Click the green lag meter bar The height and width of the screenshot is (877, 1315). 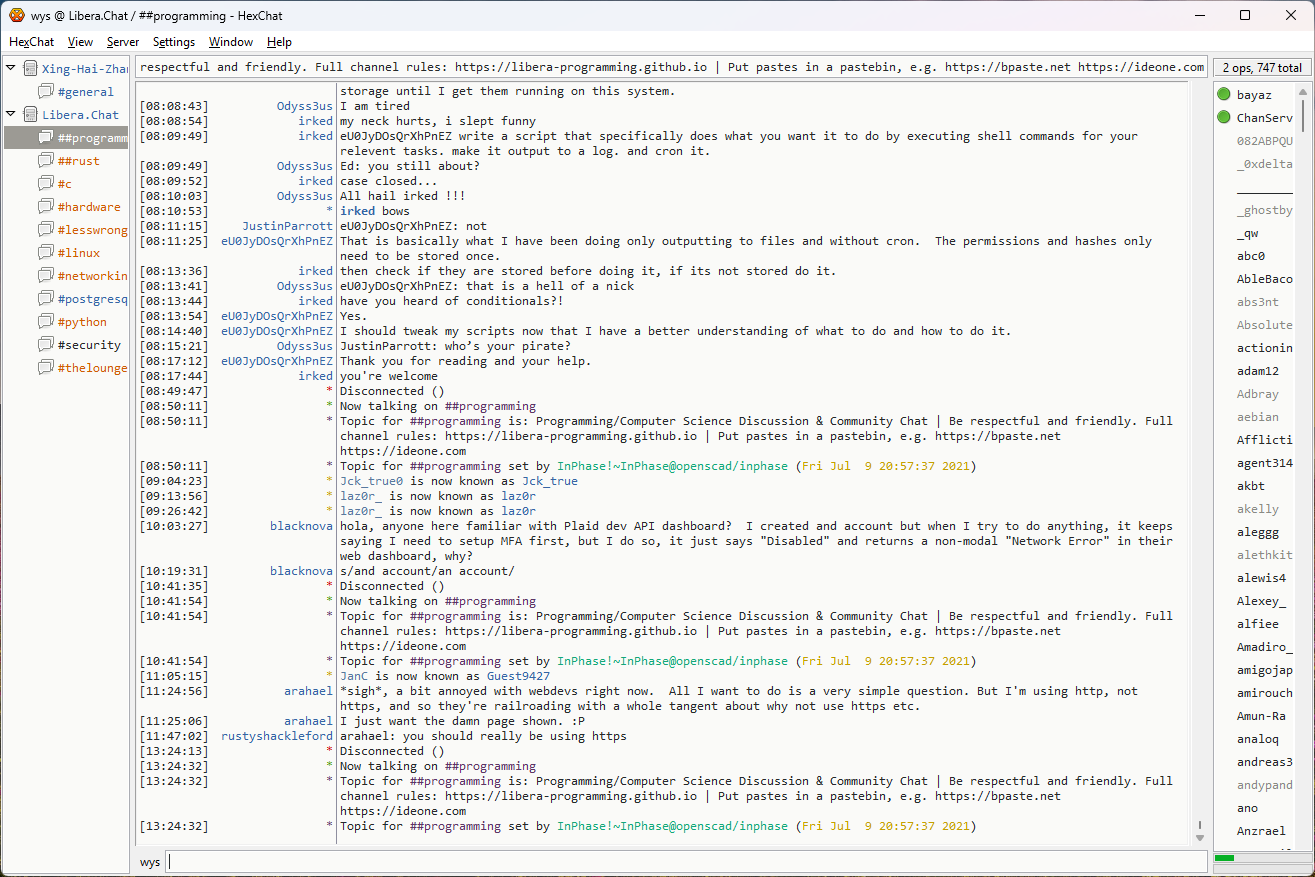1224,858
